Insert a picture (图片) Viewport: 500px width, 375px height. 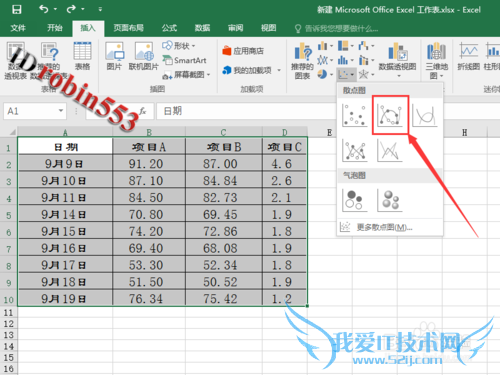point(114,56)
